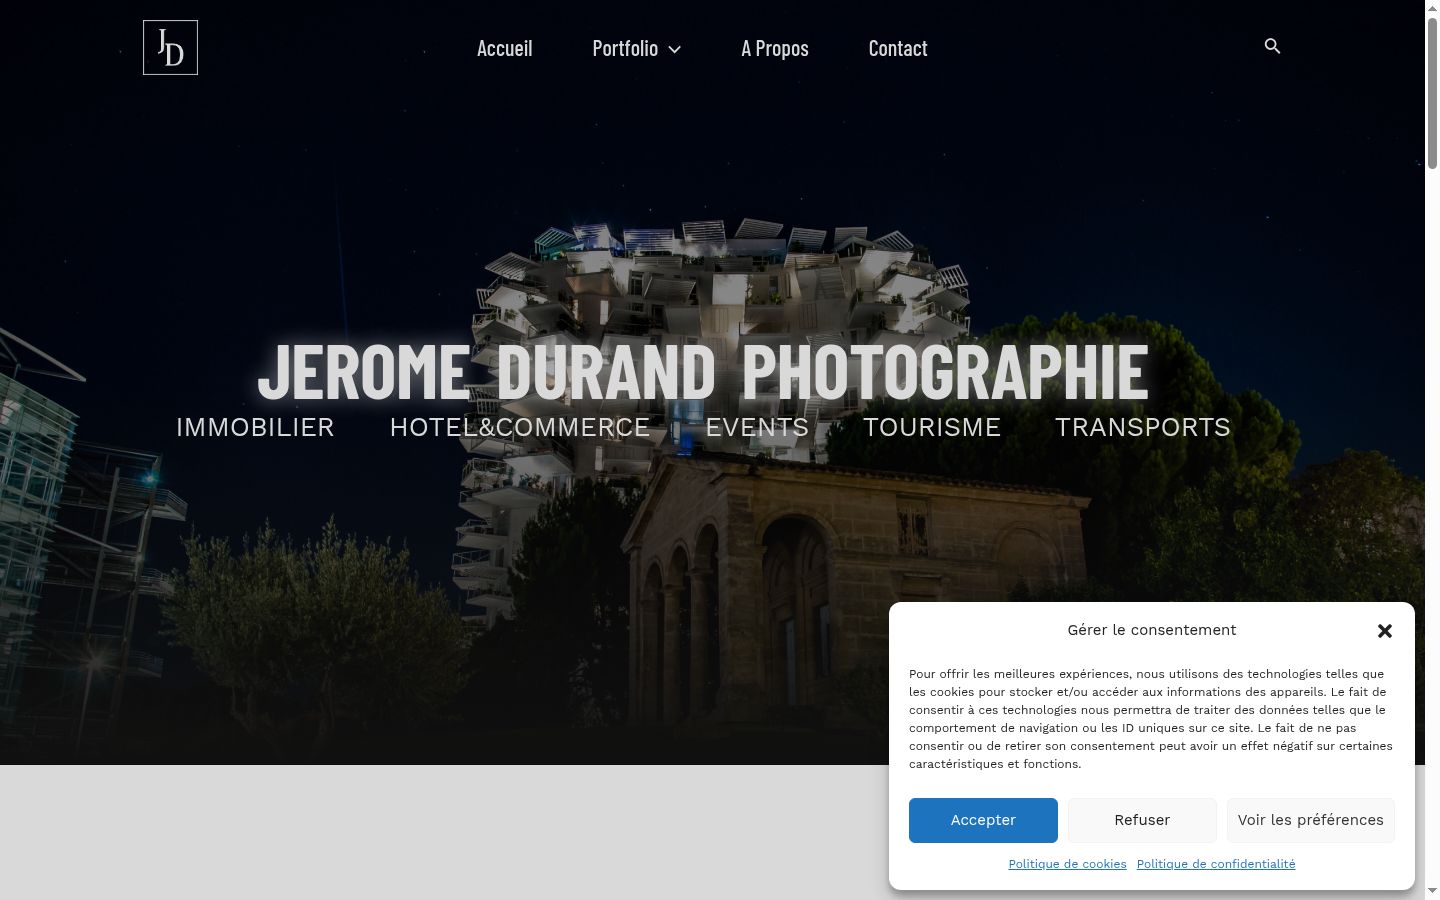Screen dimensions: 1440x900
Task: Accept cookies with the Accepter button
Action: point(983,820)
